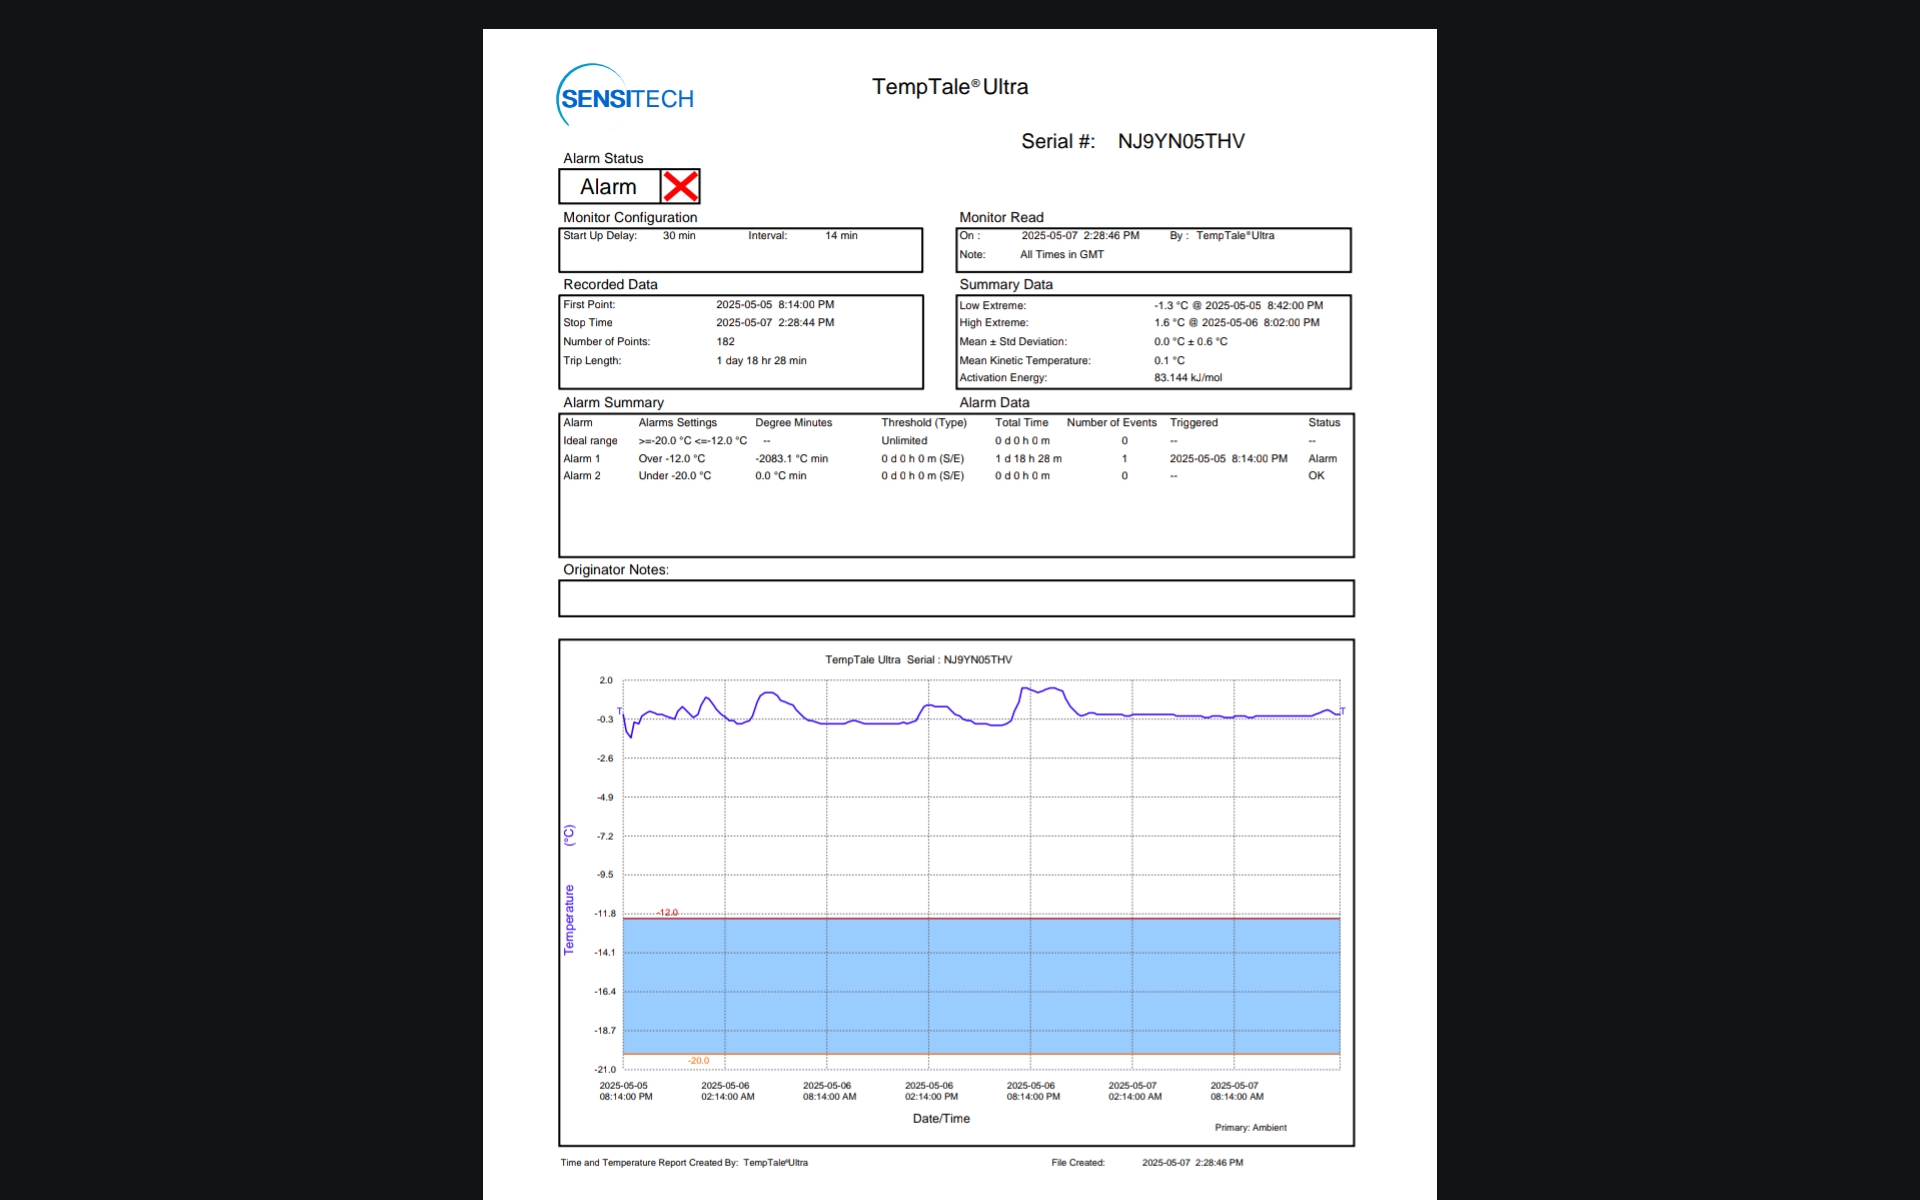Click Monitor Read date 2025-05-07 2:28:46 PM
This screenshot has width=1920, height=1200.
pyautogui.click(x=1080, y=236)
